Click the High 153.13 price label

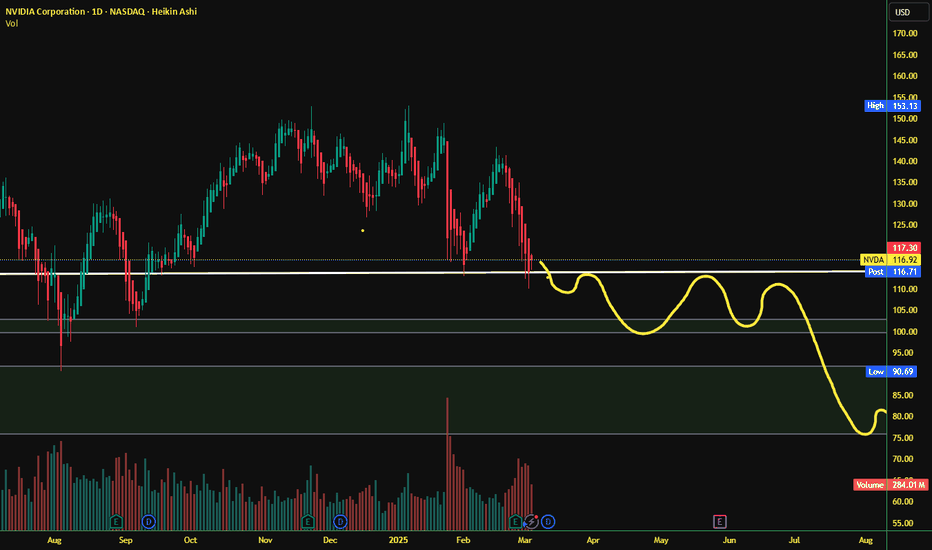click(892, 106)
